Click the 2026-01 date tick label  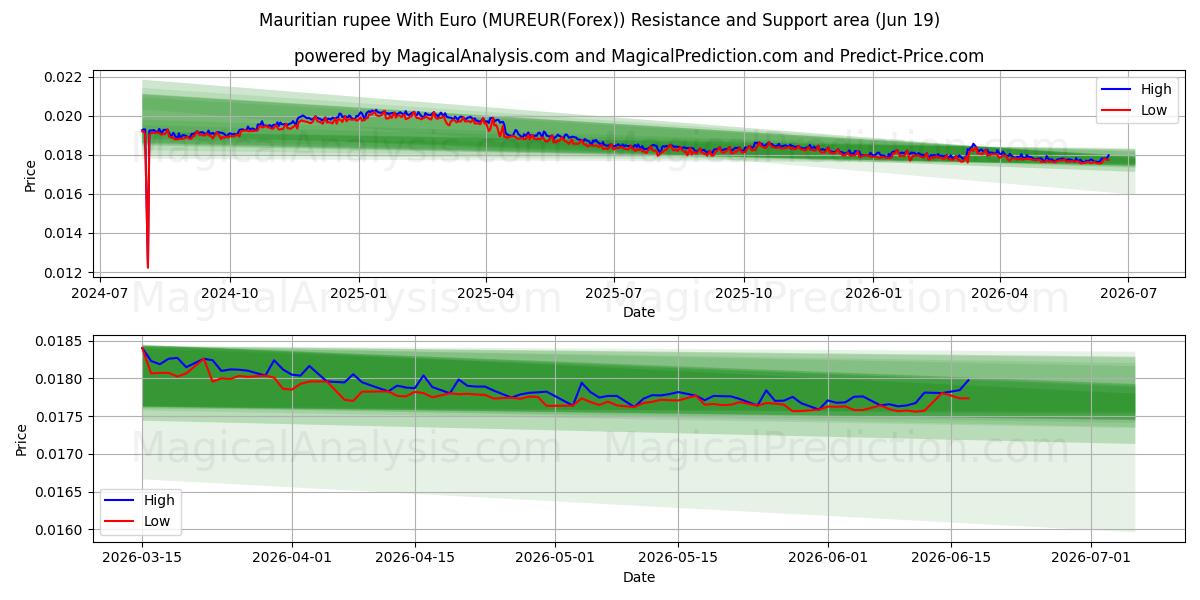[872, 293]
